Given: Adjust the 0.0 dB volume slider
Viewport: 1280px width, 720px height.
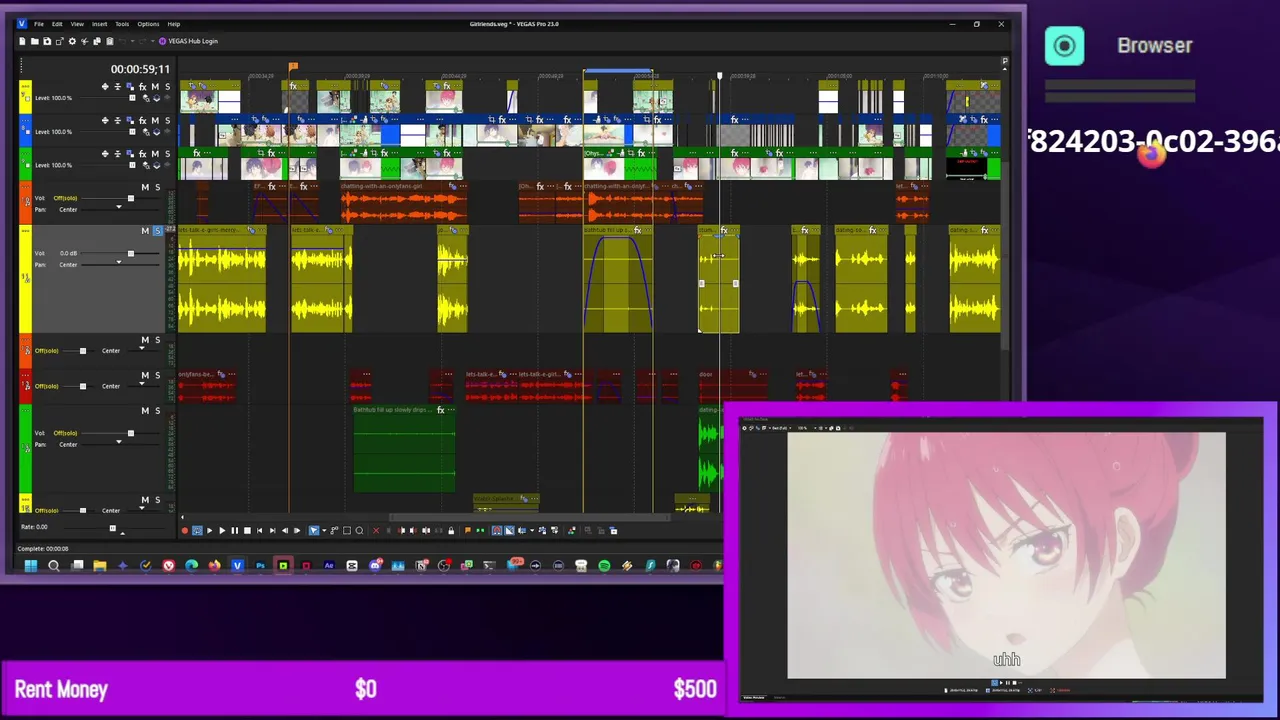Looking at the screenshot, I should (130, 253).
